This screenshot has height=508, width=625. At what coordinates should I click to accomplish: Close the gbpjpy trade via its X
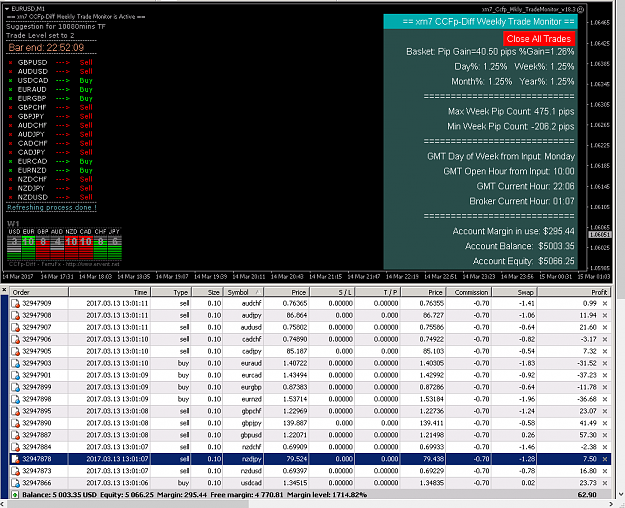(605, 423)
